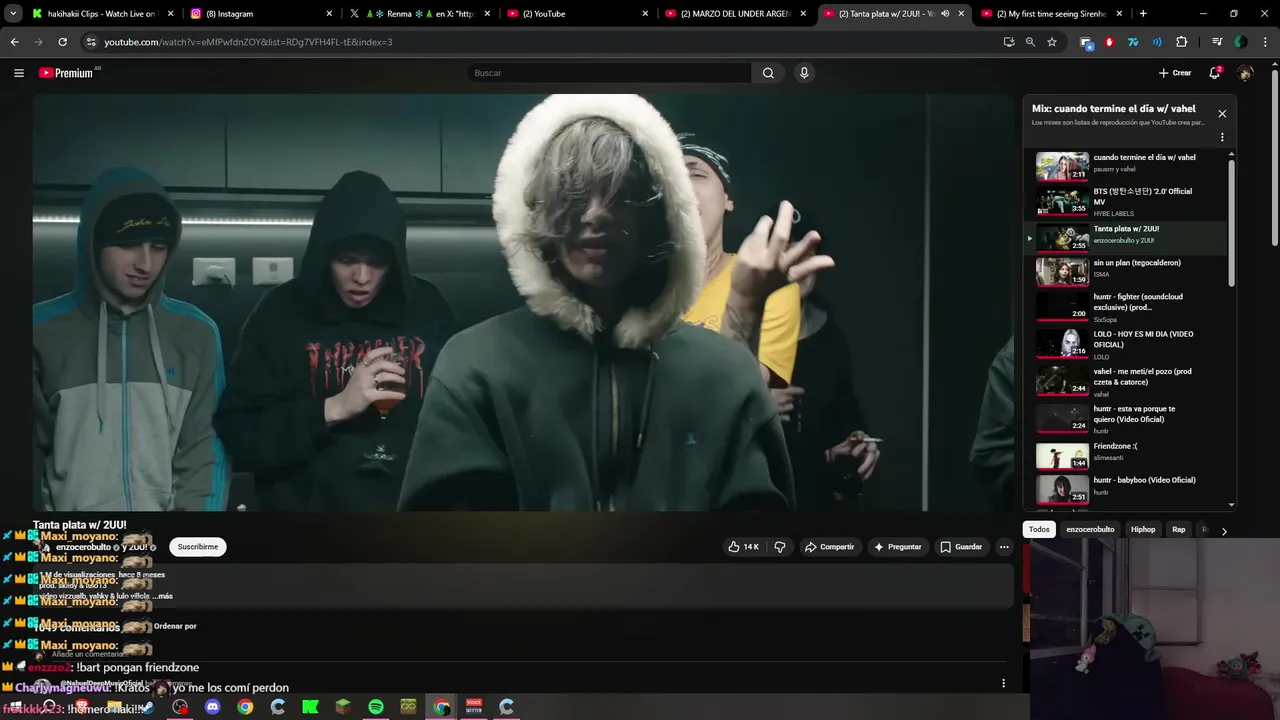Reload the current page
Screen dimensions: 1280x720
[x=62, y=42]
